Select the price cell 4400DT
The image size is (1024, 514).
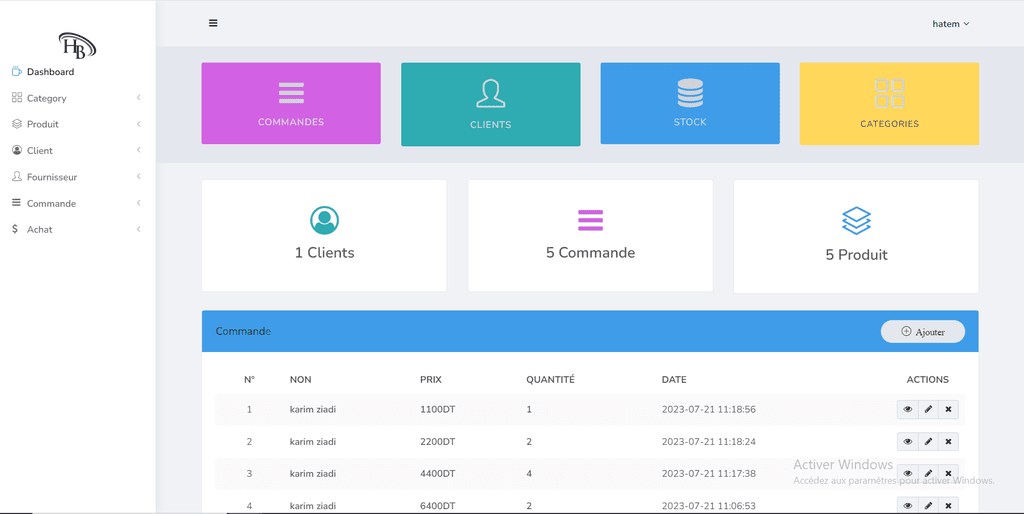click(438, 474)
